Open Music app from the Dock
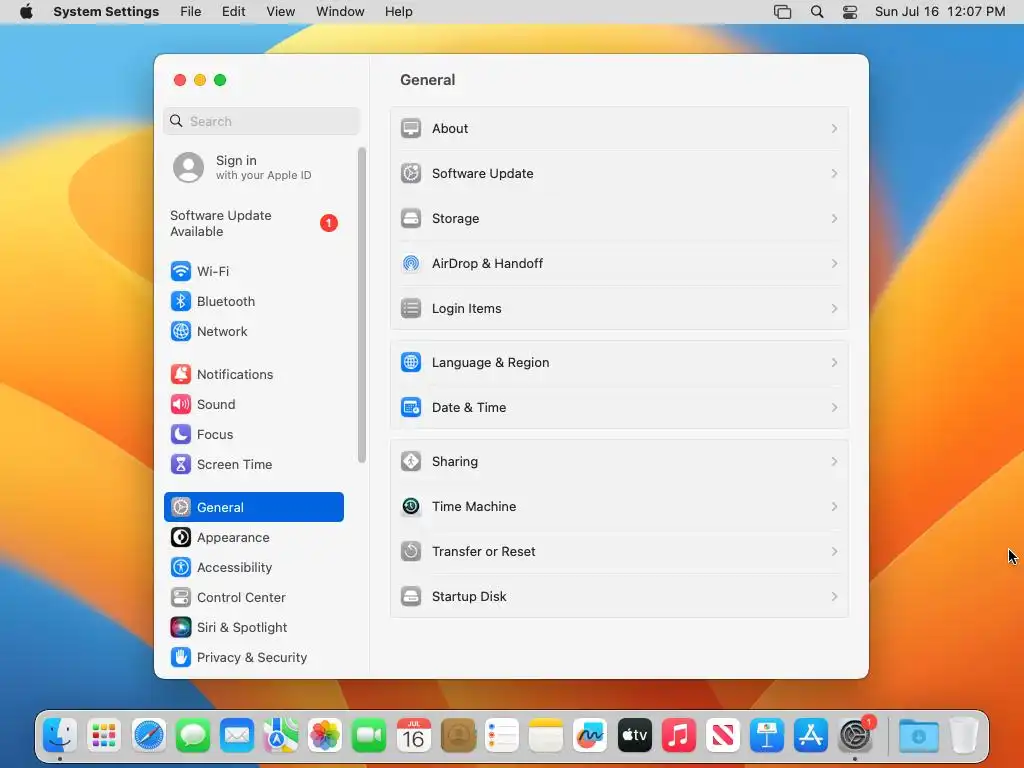 [679, 736]
